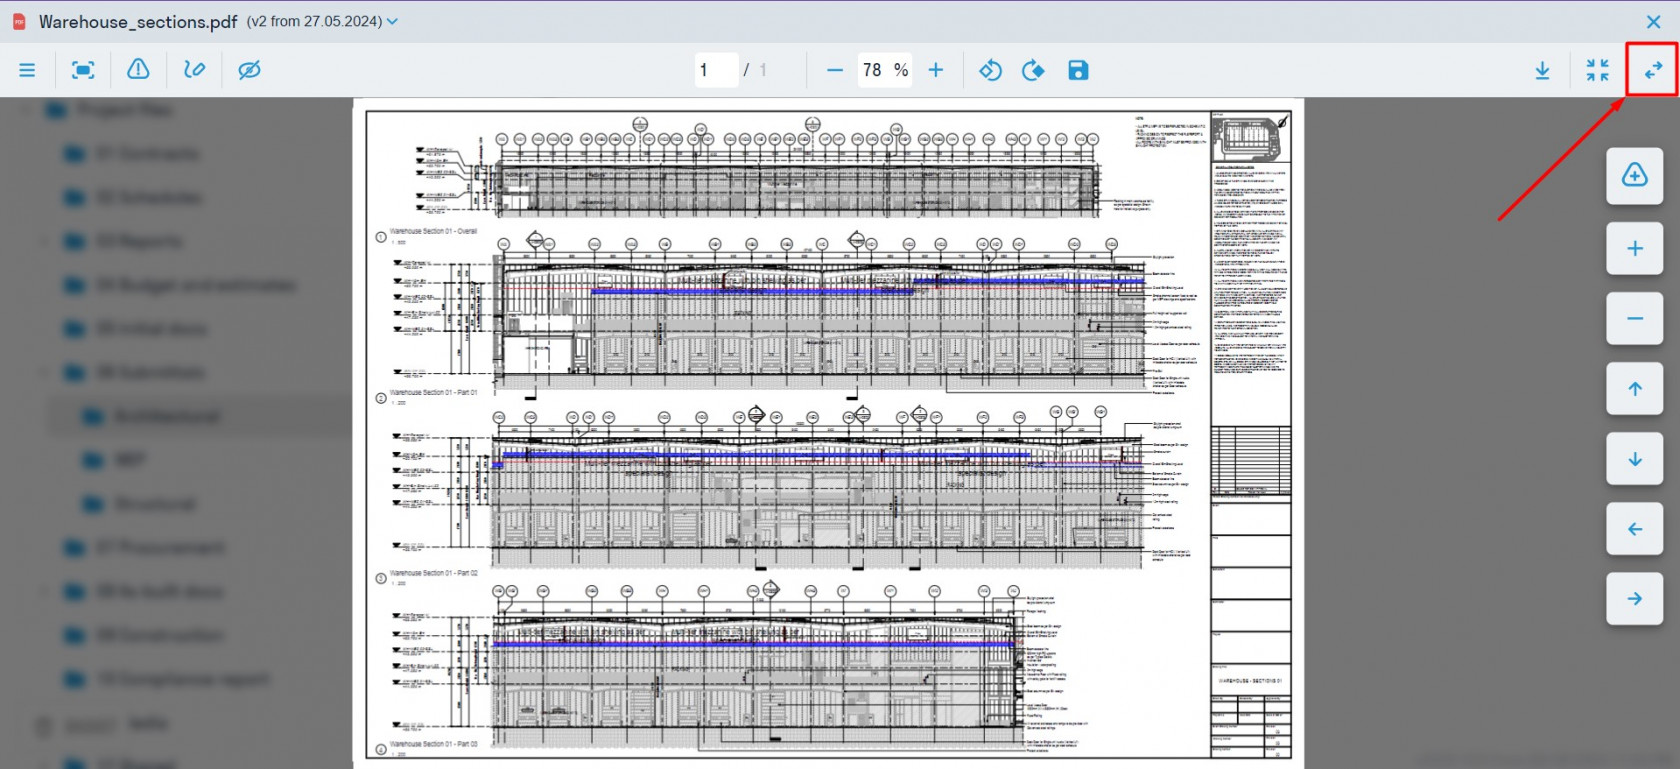Click the floppy disk save icon

[1078, 70]
